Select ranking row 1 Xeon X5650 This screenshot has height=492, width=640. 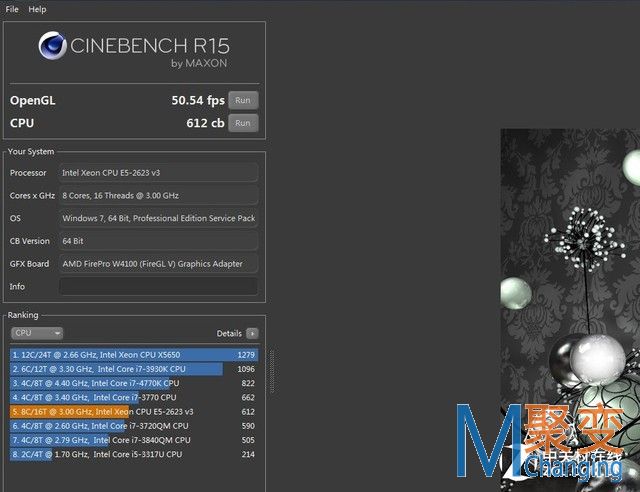[134, 355]
